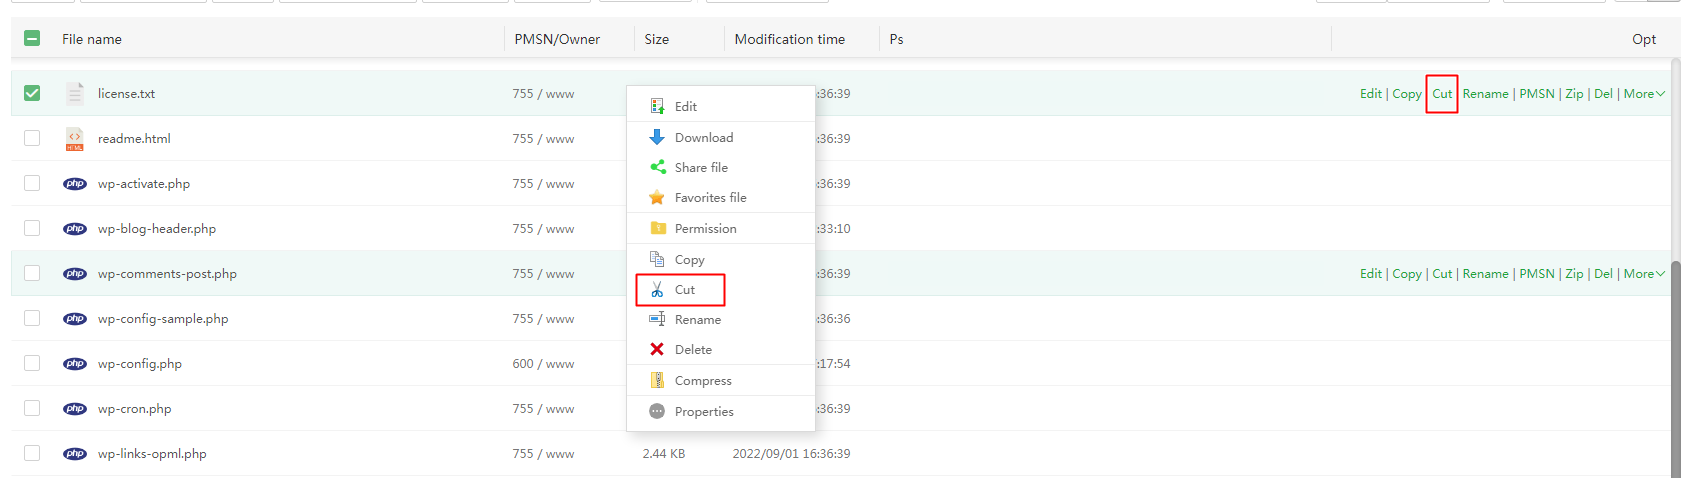Click the Modification time column header
This screenshot has width=1681, height=478.
tap(789, 39)
